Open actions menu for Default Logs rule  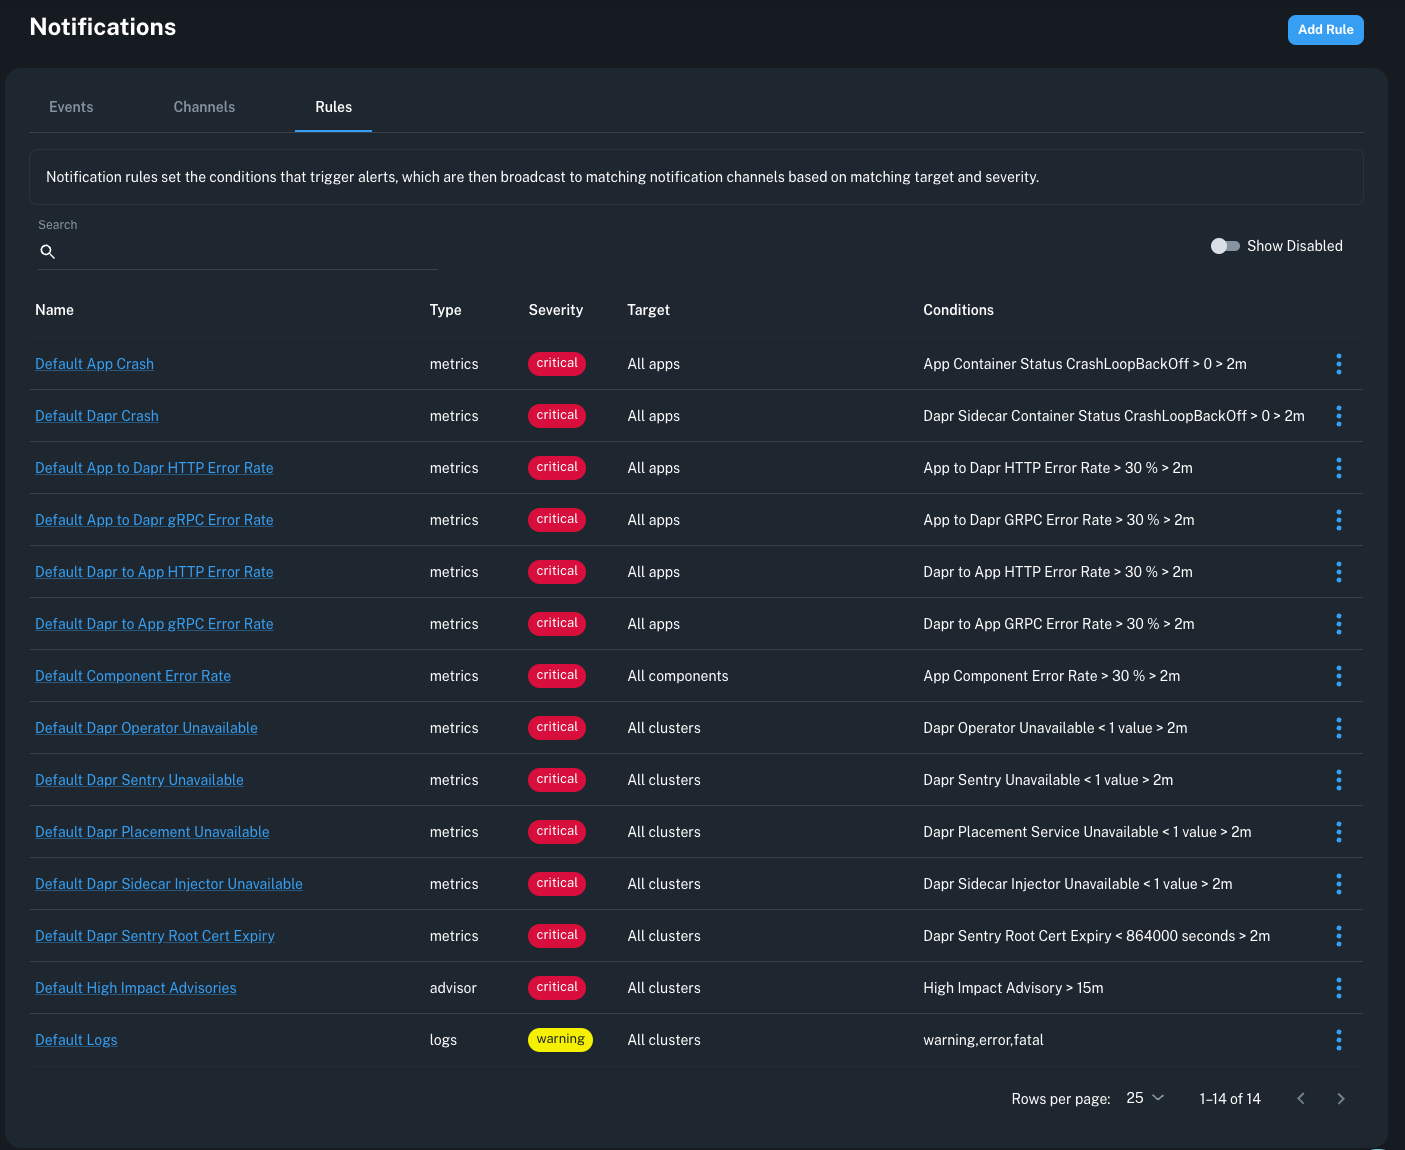(x=1339, y=1040)
